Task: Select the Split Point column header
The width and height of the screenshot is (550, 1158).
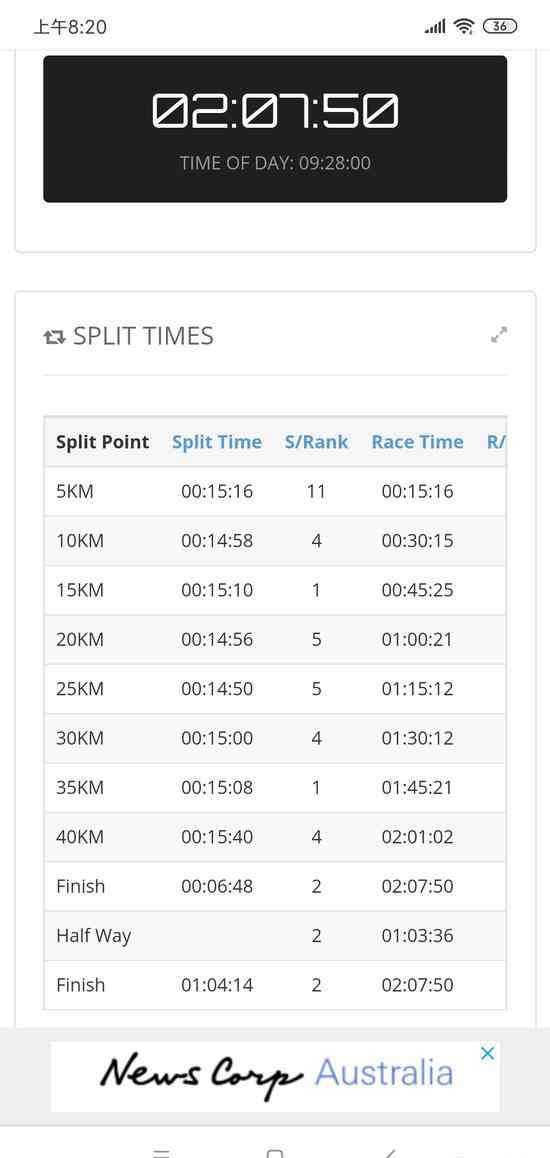Action: point(103,442)
